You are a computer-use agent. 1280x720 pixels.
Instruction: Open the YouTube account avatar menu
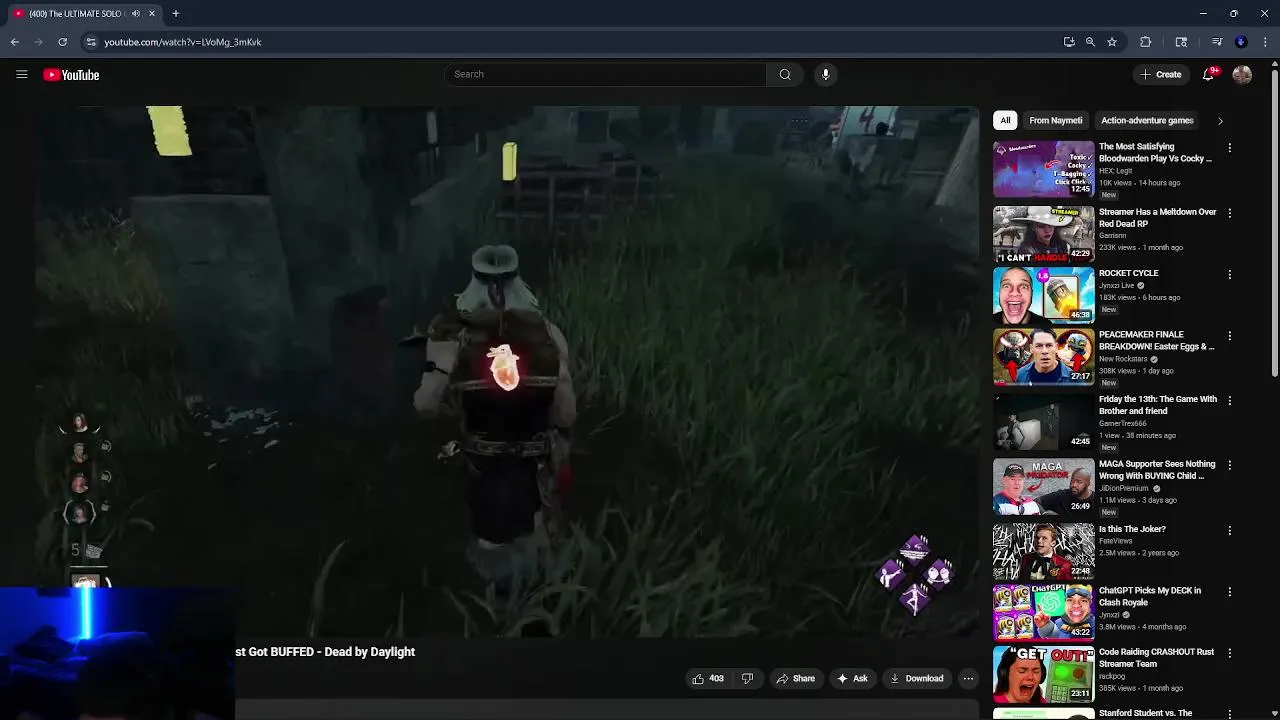pyautogui.click(x=1242, y=74)
